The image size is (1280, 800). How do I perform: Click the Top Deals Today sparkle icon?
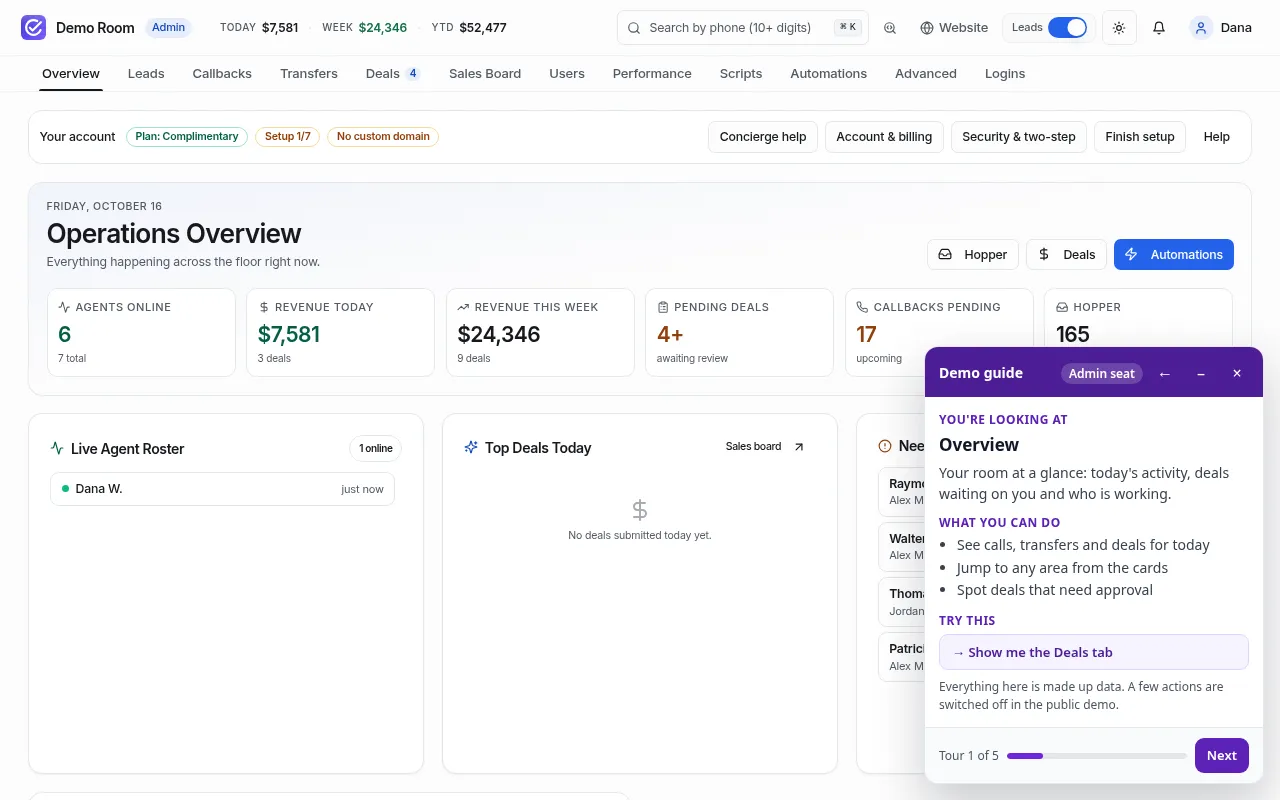[471, 447]
